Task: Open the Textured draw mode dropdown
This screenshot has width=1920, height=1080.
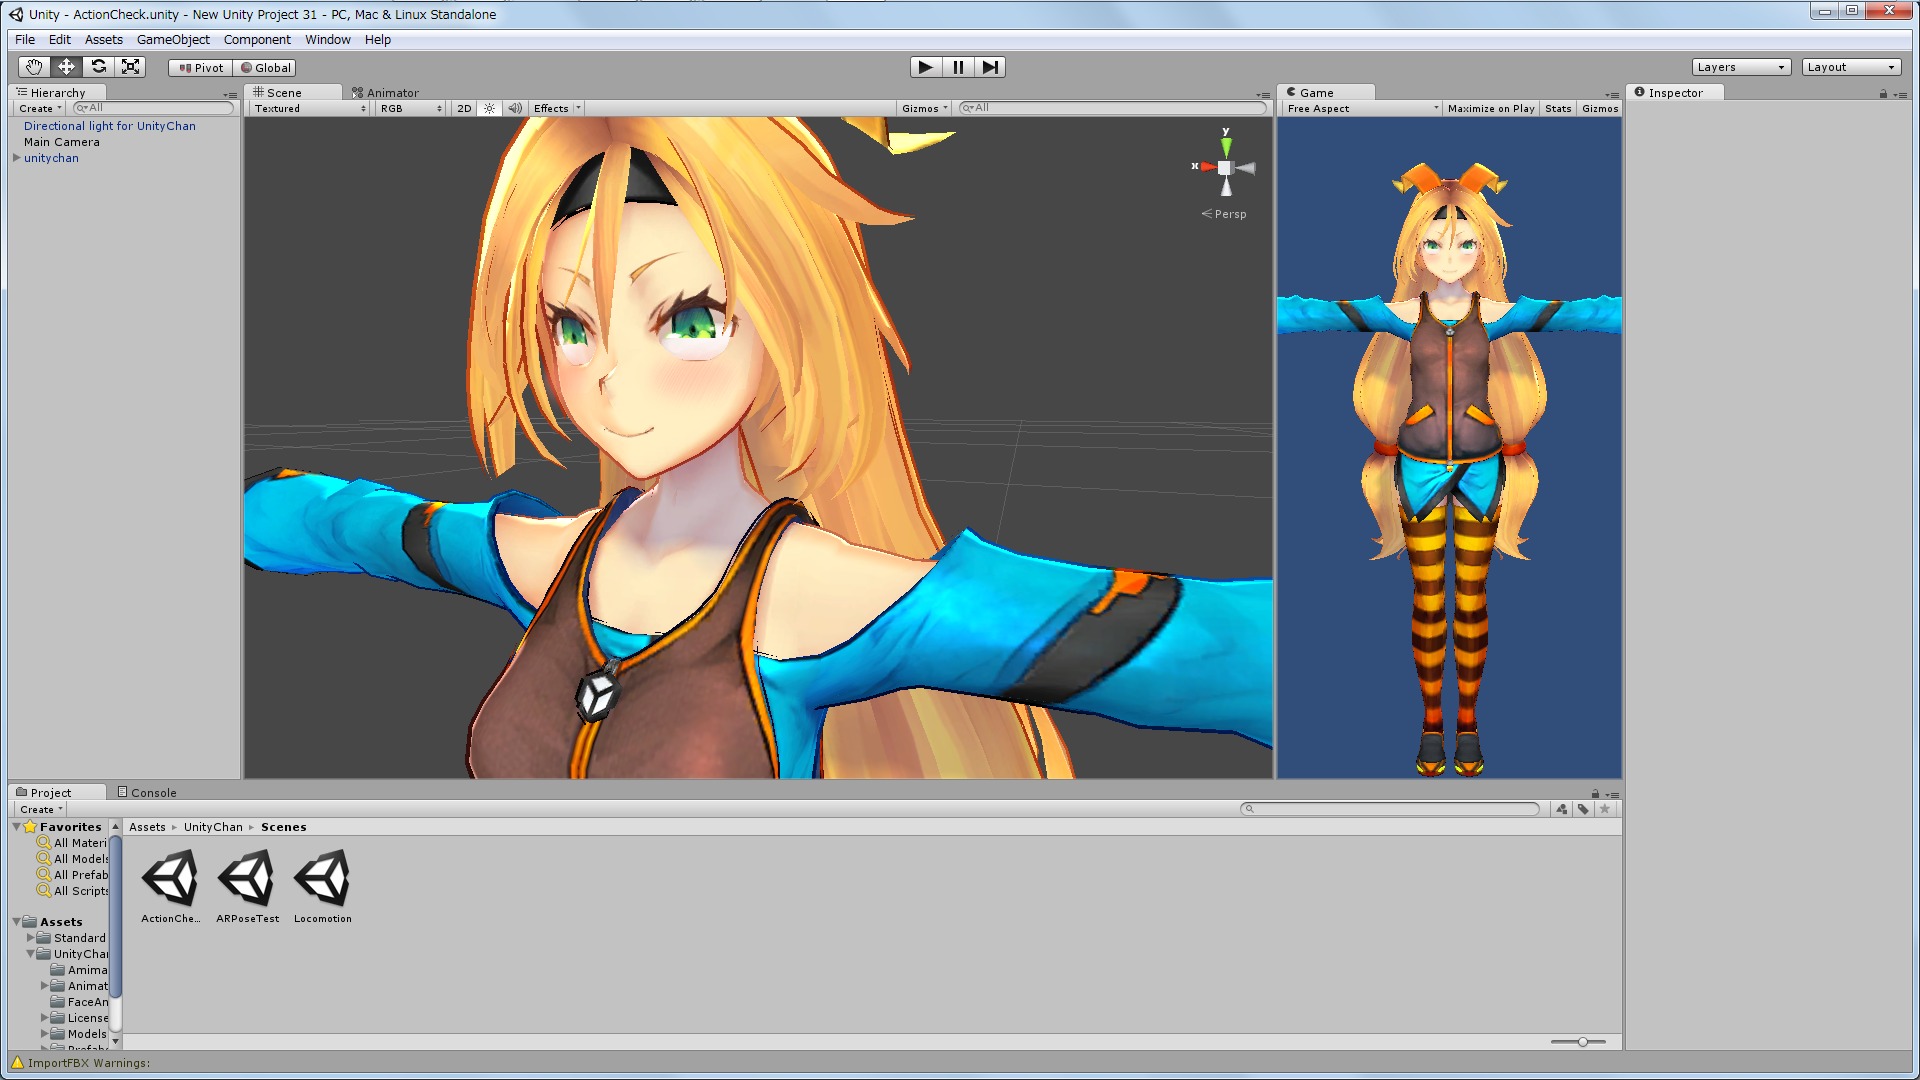Action: click(x=309, y=108)
